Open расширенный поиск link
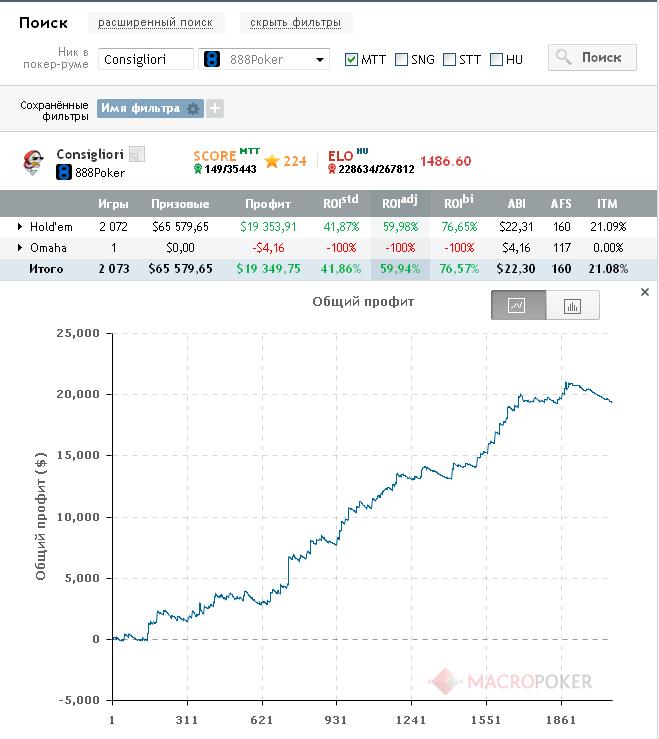 (155, 22)
